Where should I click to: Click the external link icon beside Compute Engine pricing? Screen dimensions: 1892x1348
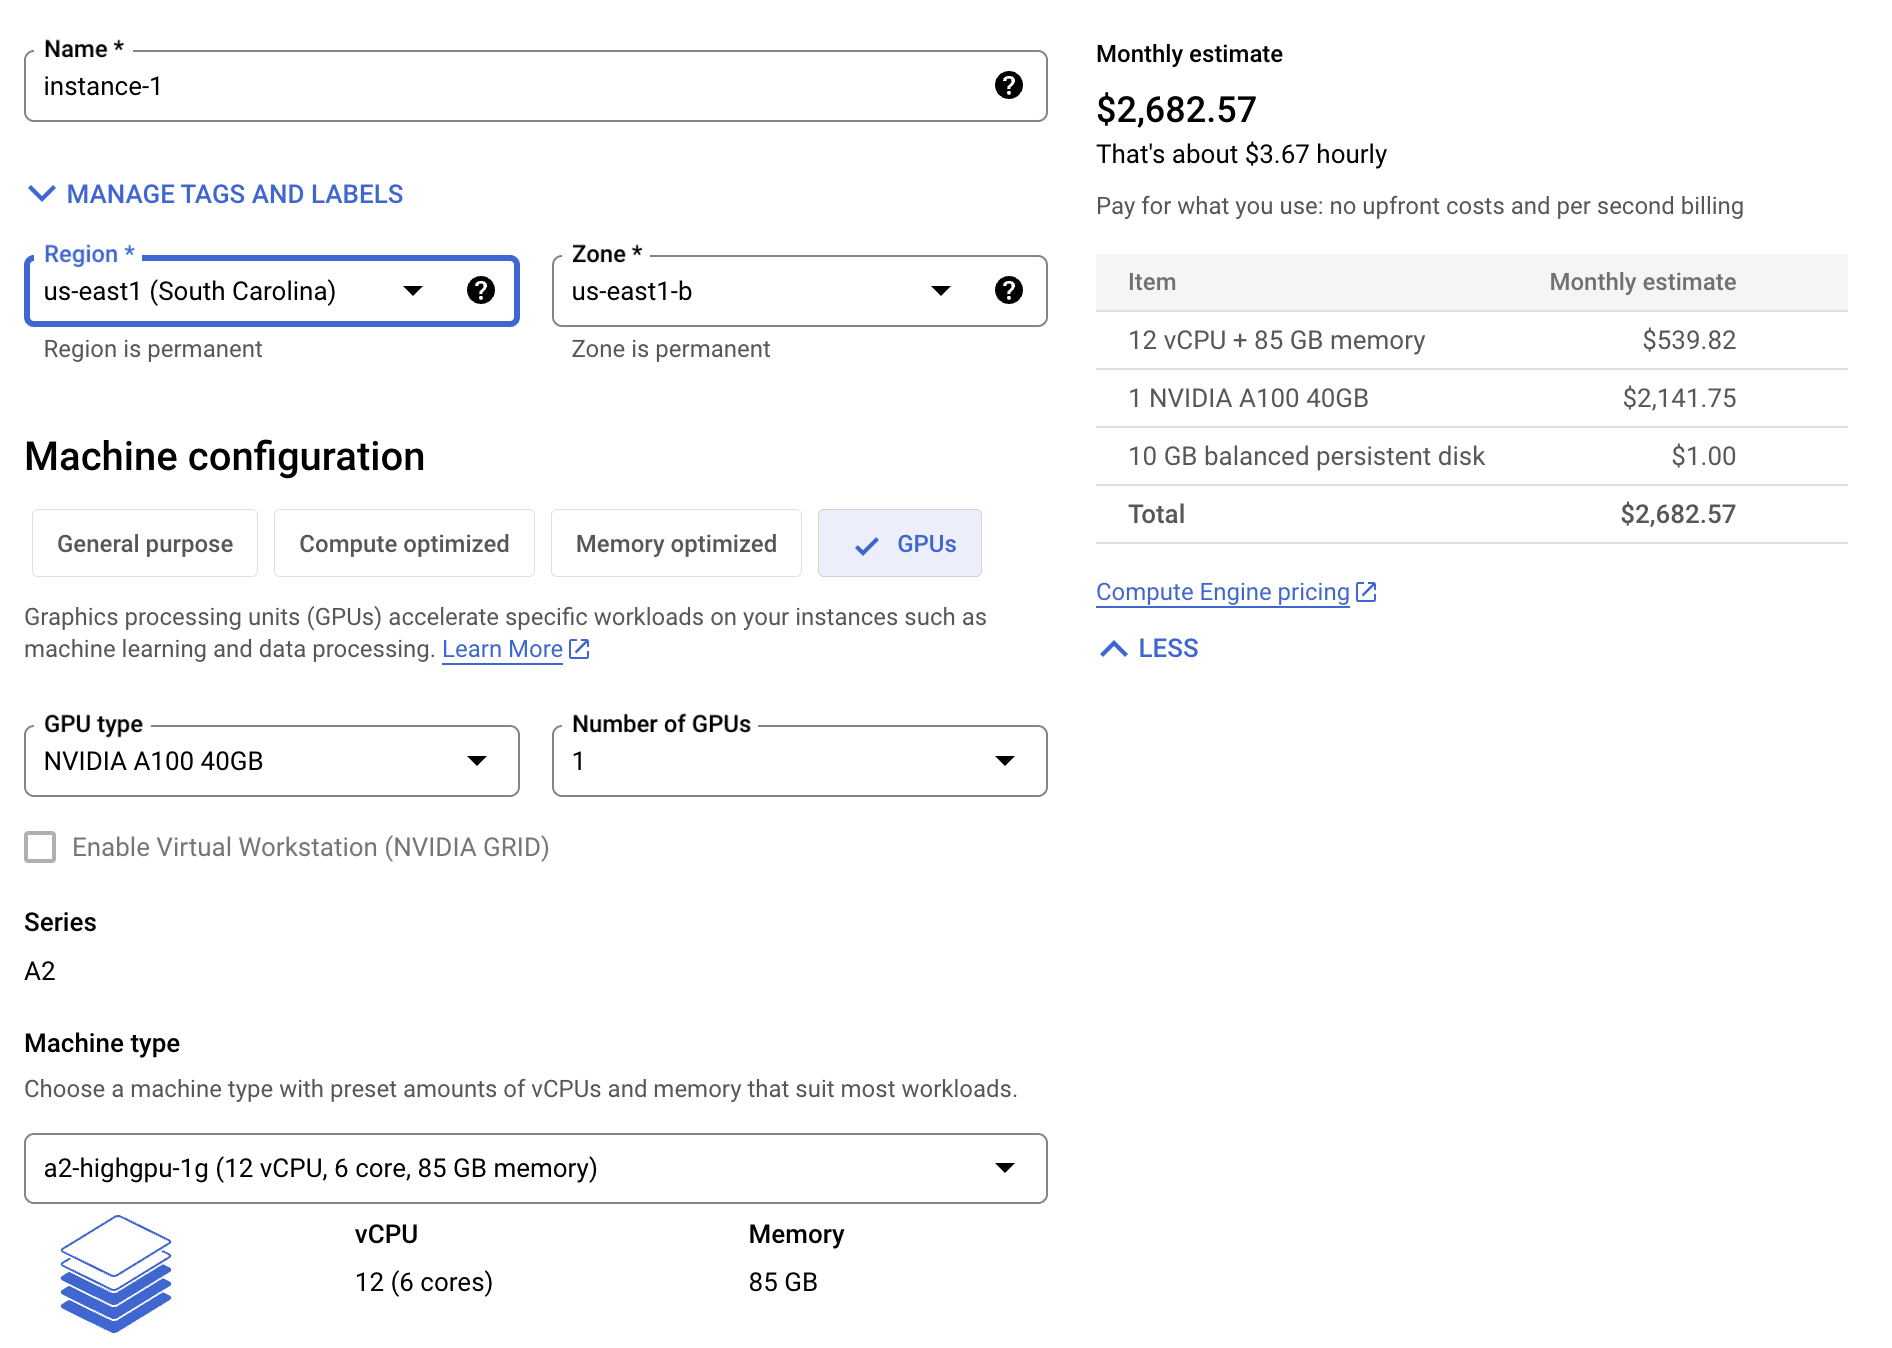point(1366,590)
